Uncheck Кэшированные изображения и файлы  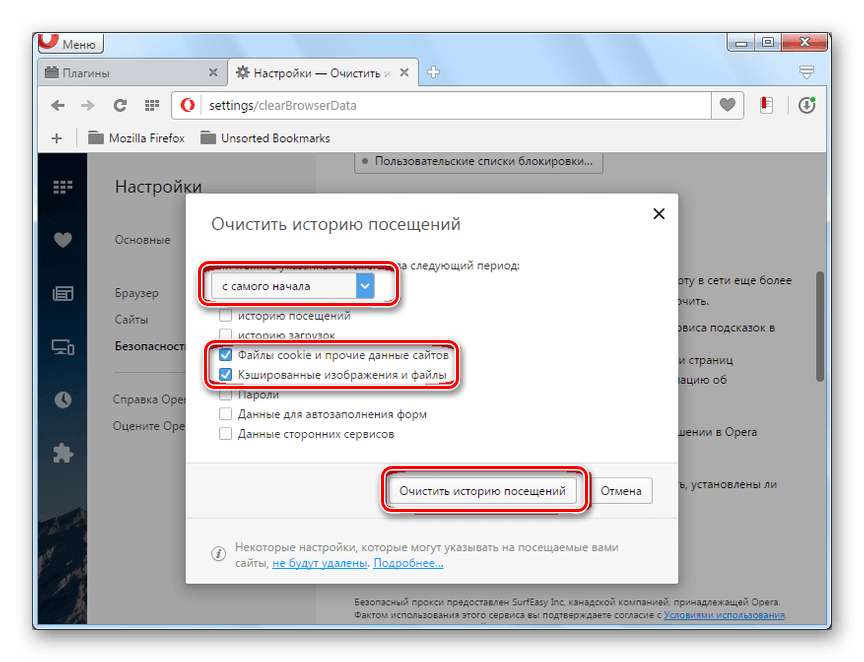[x=225, y=375]
